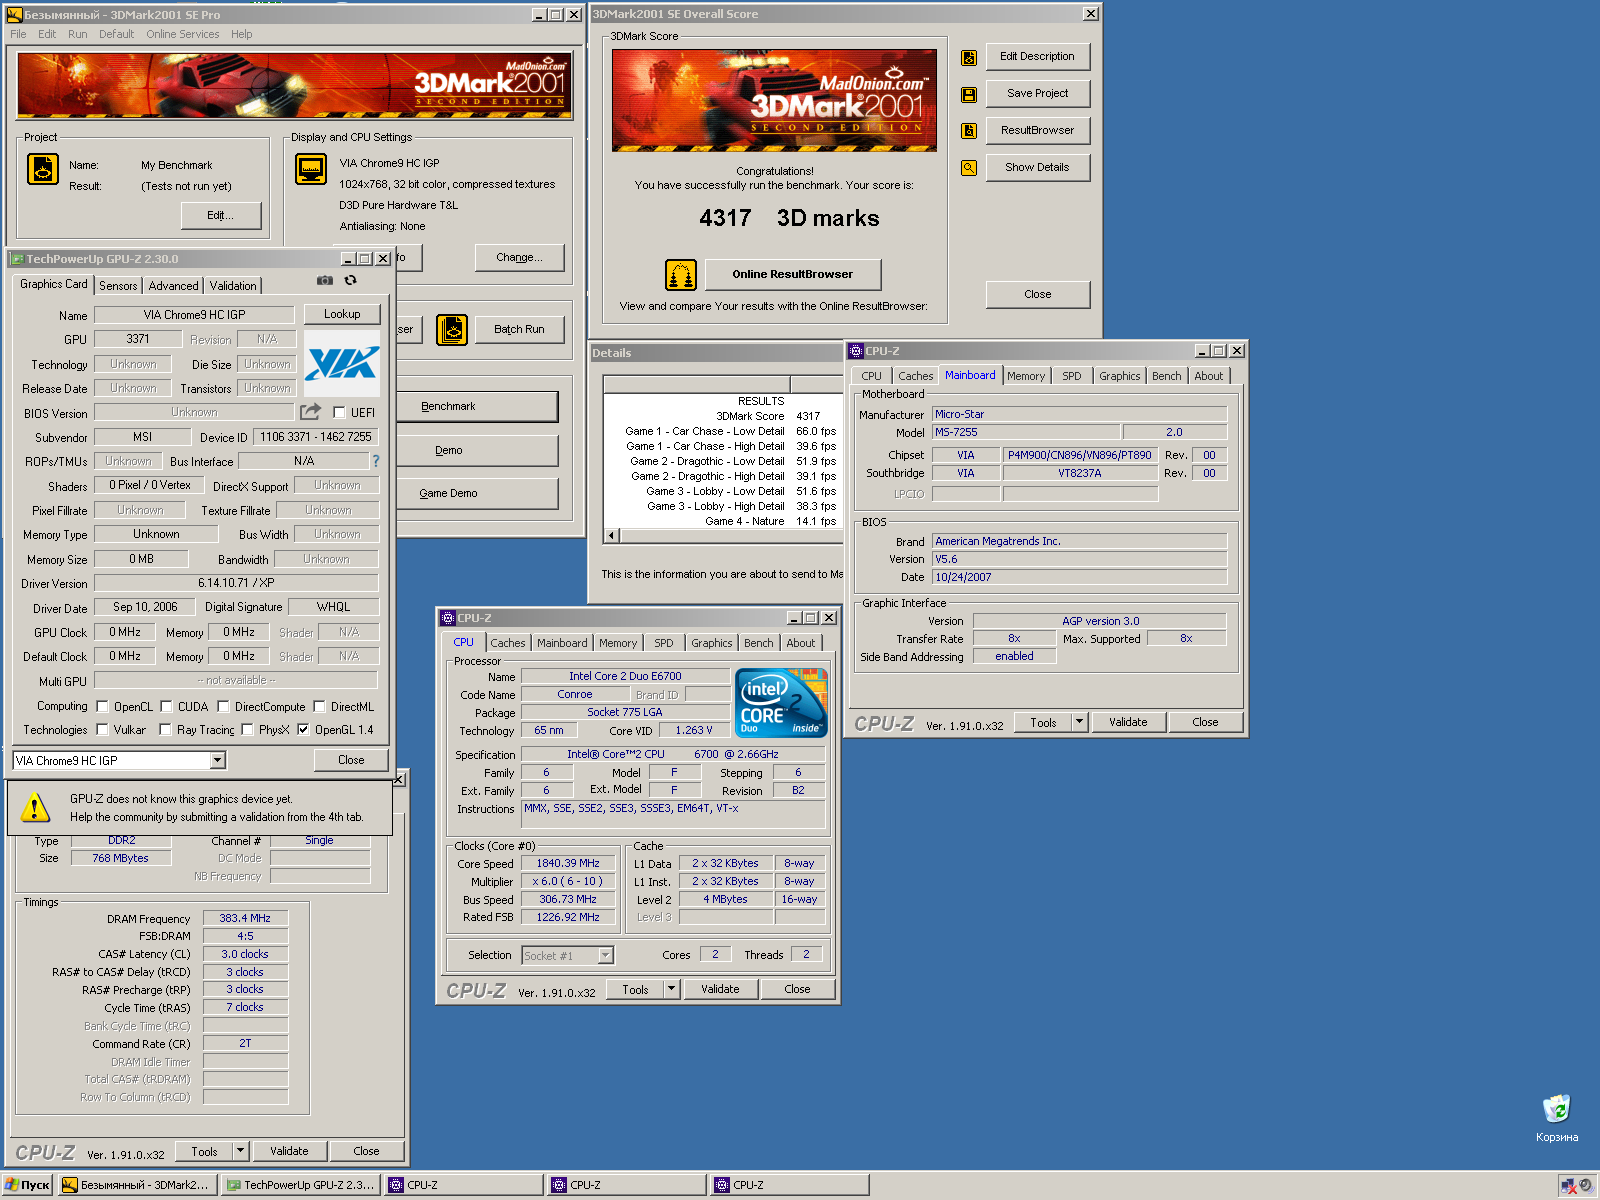Toggle the DirectCompute checkbox
Image resolution: width=1600 pixels, height=1200 pixels.
(x=223, y=706)
